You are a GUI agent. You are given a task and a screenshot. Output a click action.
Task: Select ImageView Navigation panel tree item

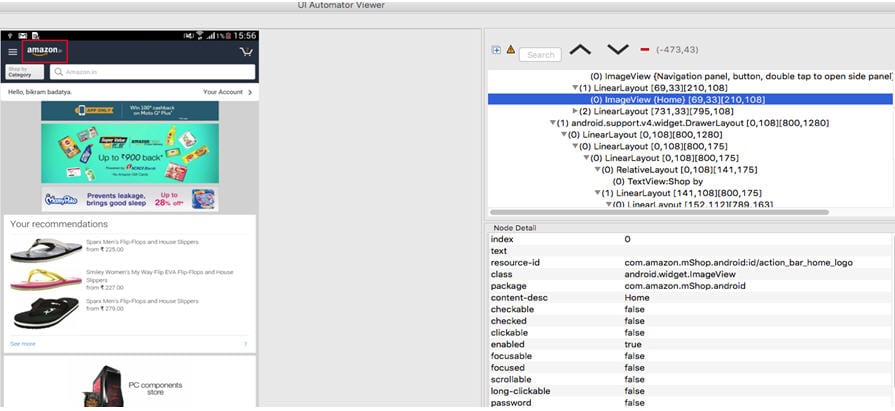click(740, 76)
